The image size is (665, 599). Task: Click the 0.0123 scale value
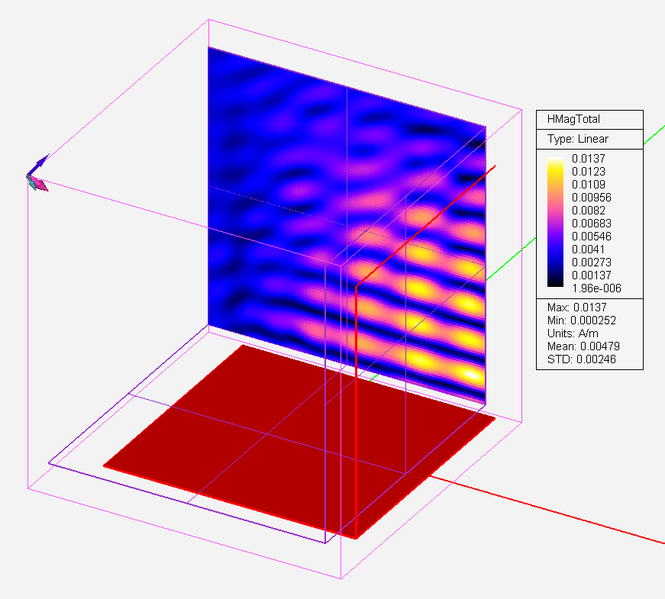click(x=588, y=172)
